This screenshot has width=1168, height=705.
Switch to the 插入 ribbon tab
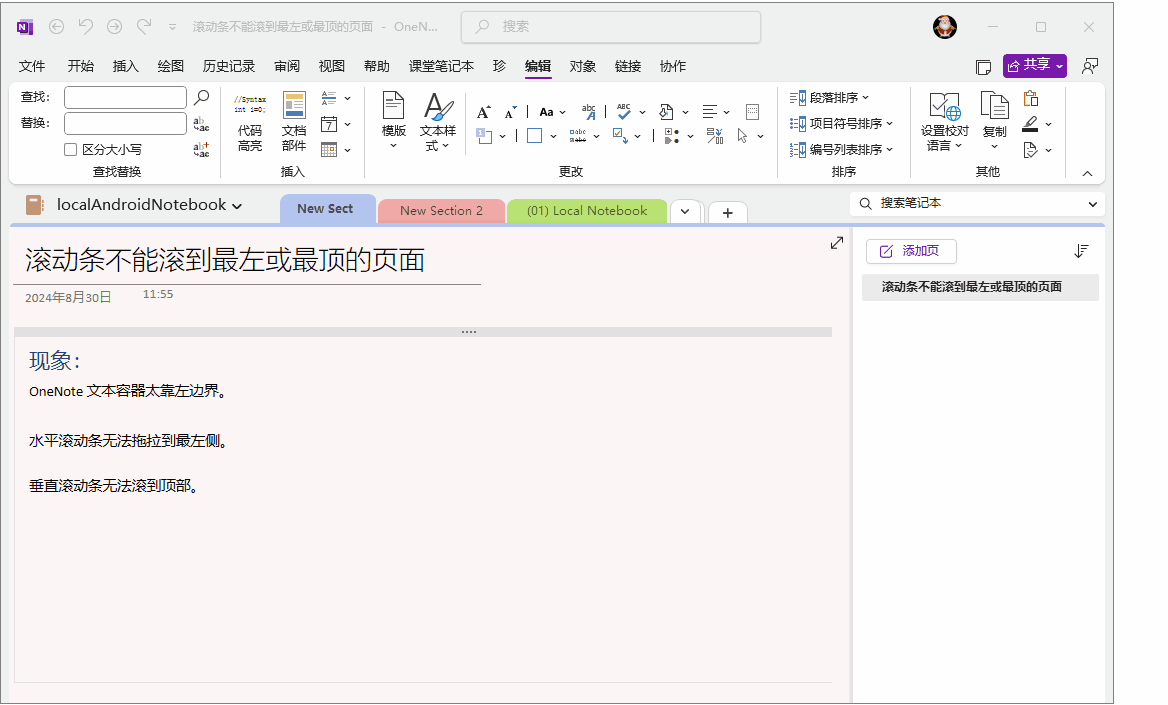click(x=126, y=66)
